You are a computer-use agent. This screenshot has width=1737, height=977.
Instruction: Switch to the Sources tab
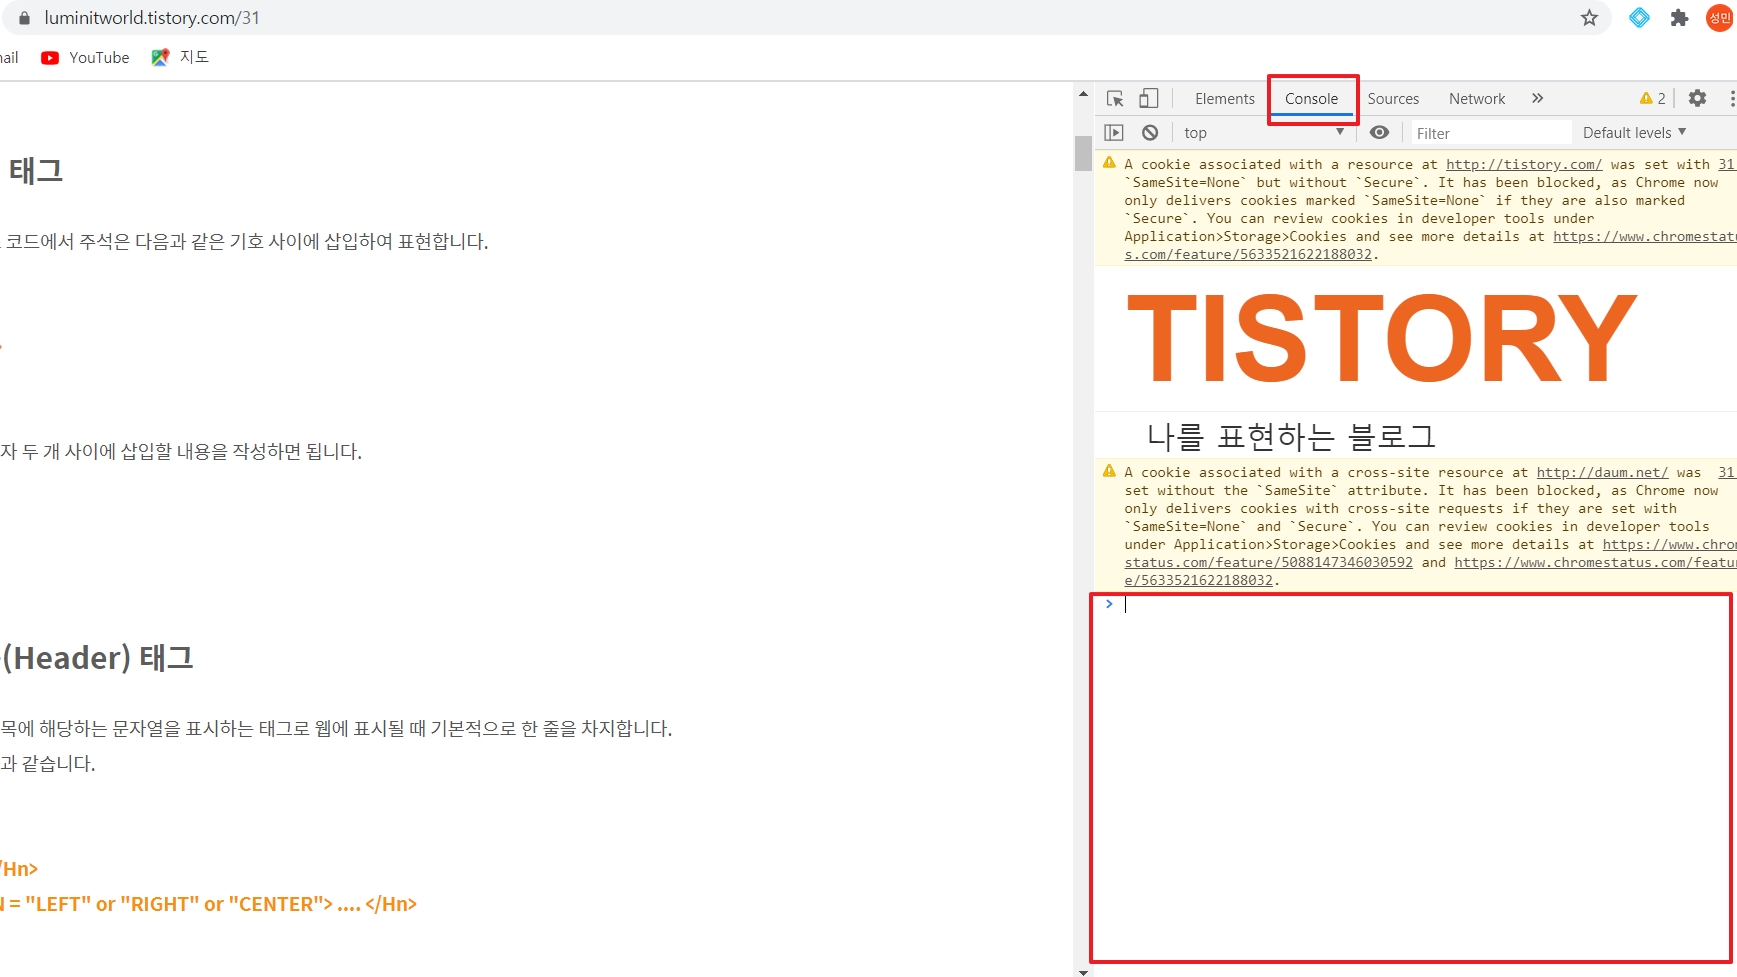1393,99
